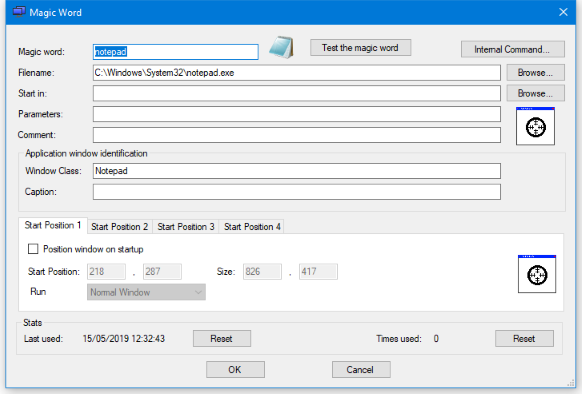582x394 pixels.
Task: Click the Times used value 0
Action: (x=436, y=339)
